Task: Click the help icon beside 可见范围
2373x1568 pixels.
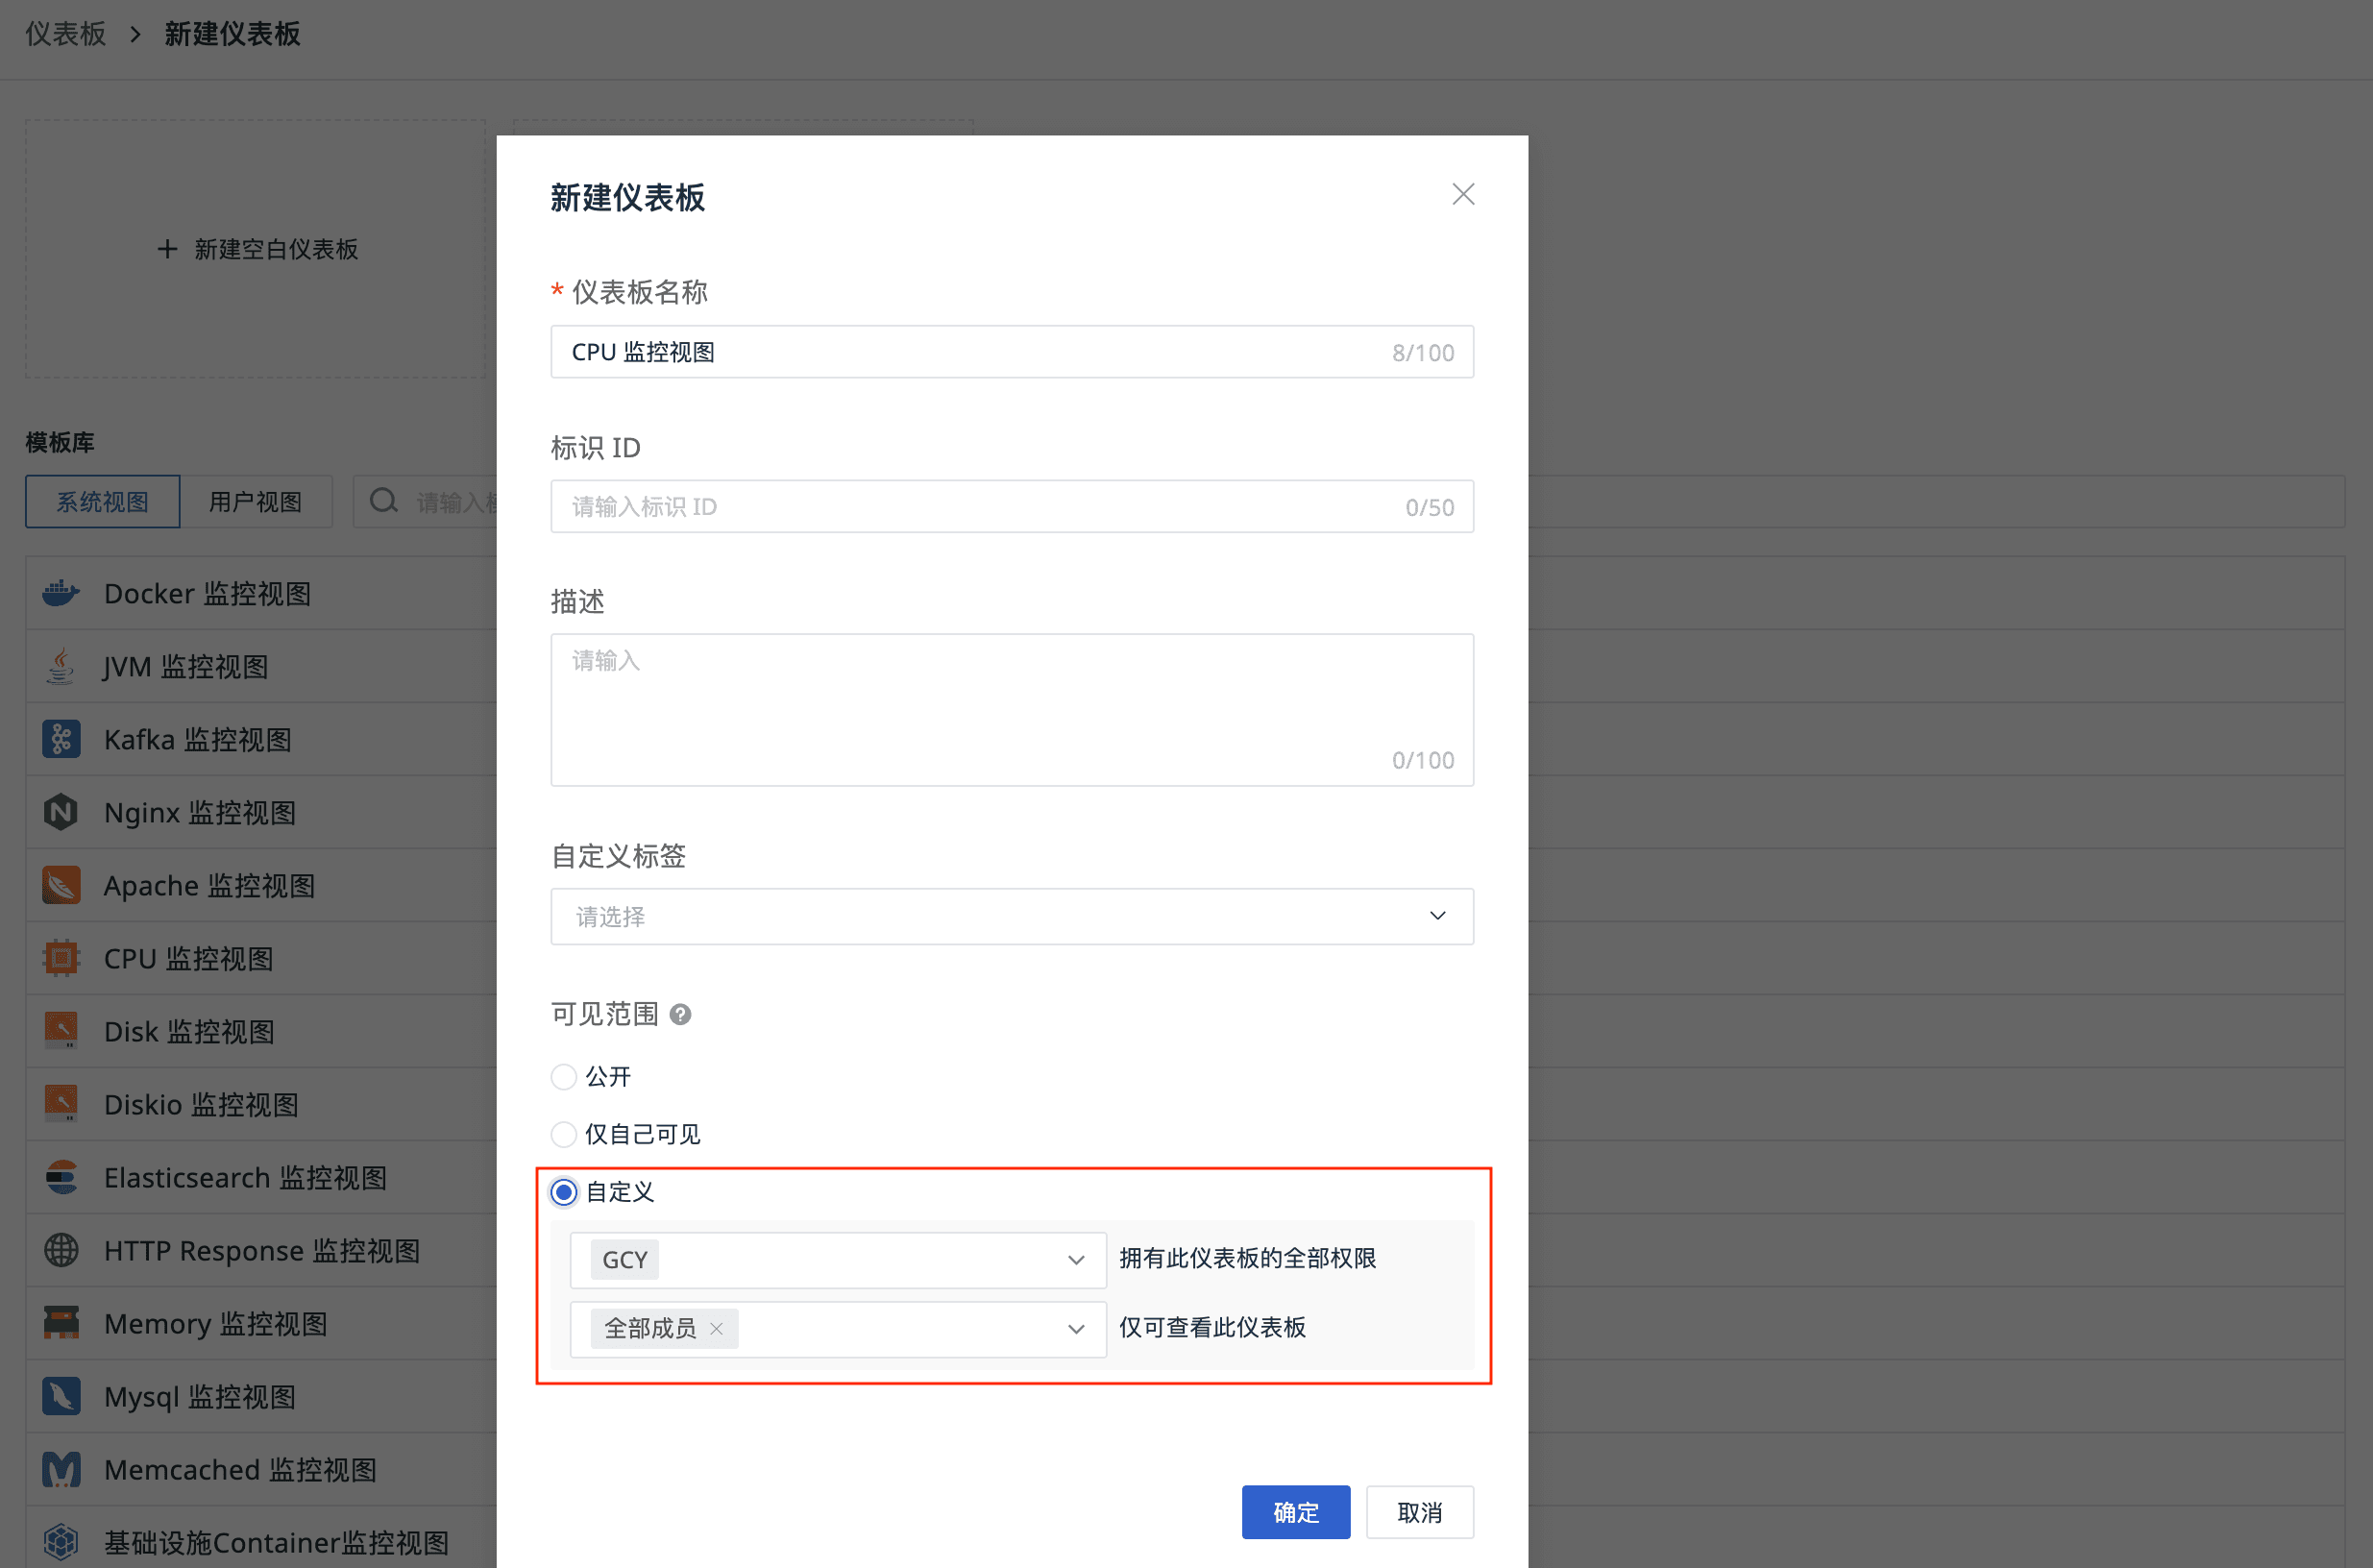Action: (x=680, y=1014)
